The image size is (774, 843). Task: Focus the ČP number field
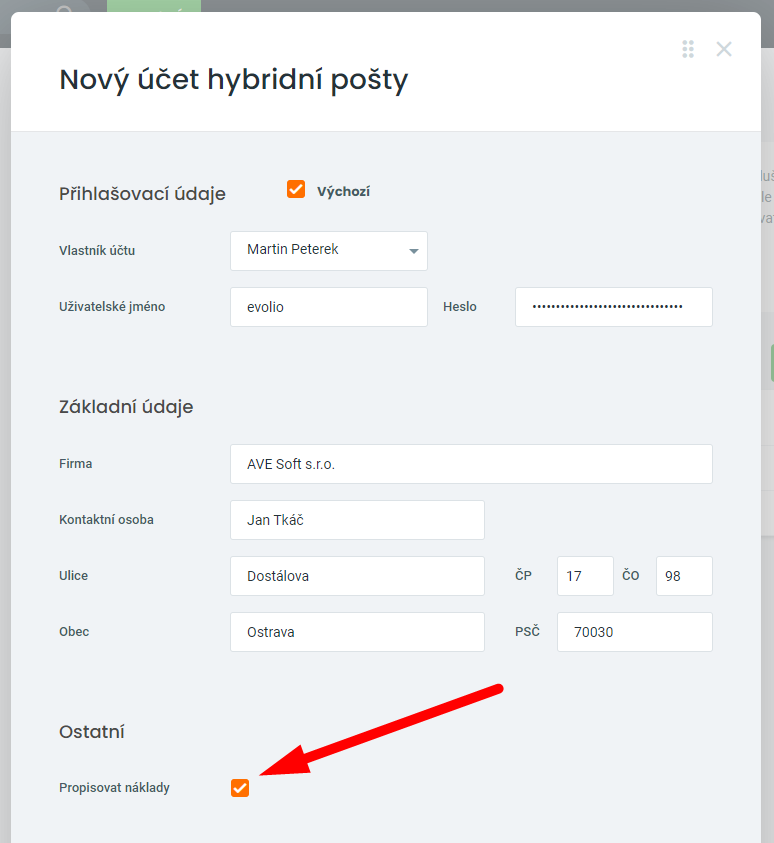(585, 576)
